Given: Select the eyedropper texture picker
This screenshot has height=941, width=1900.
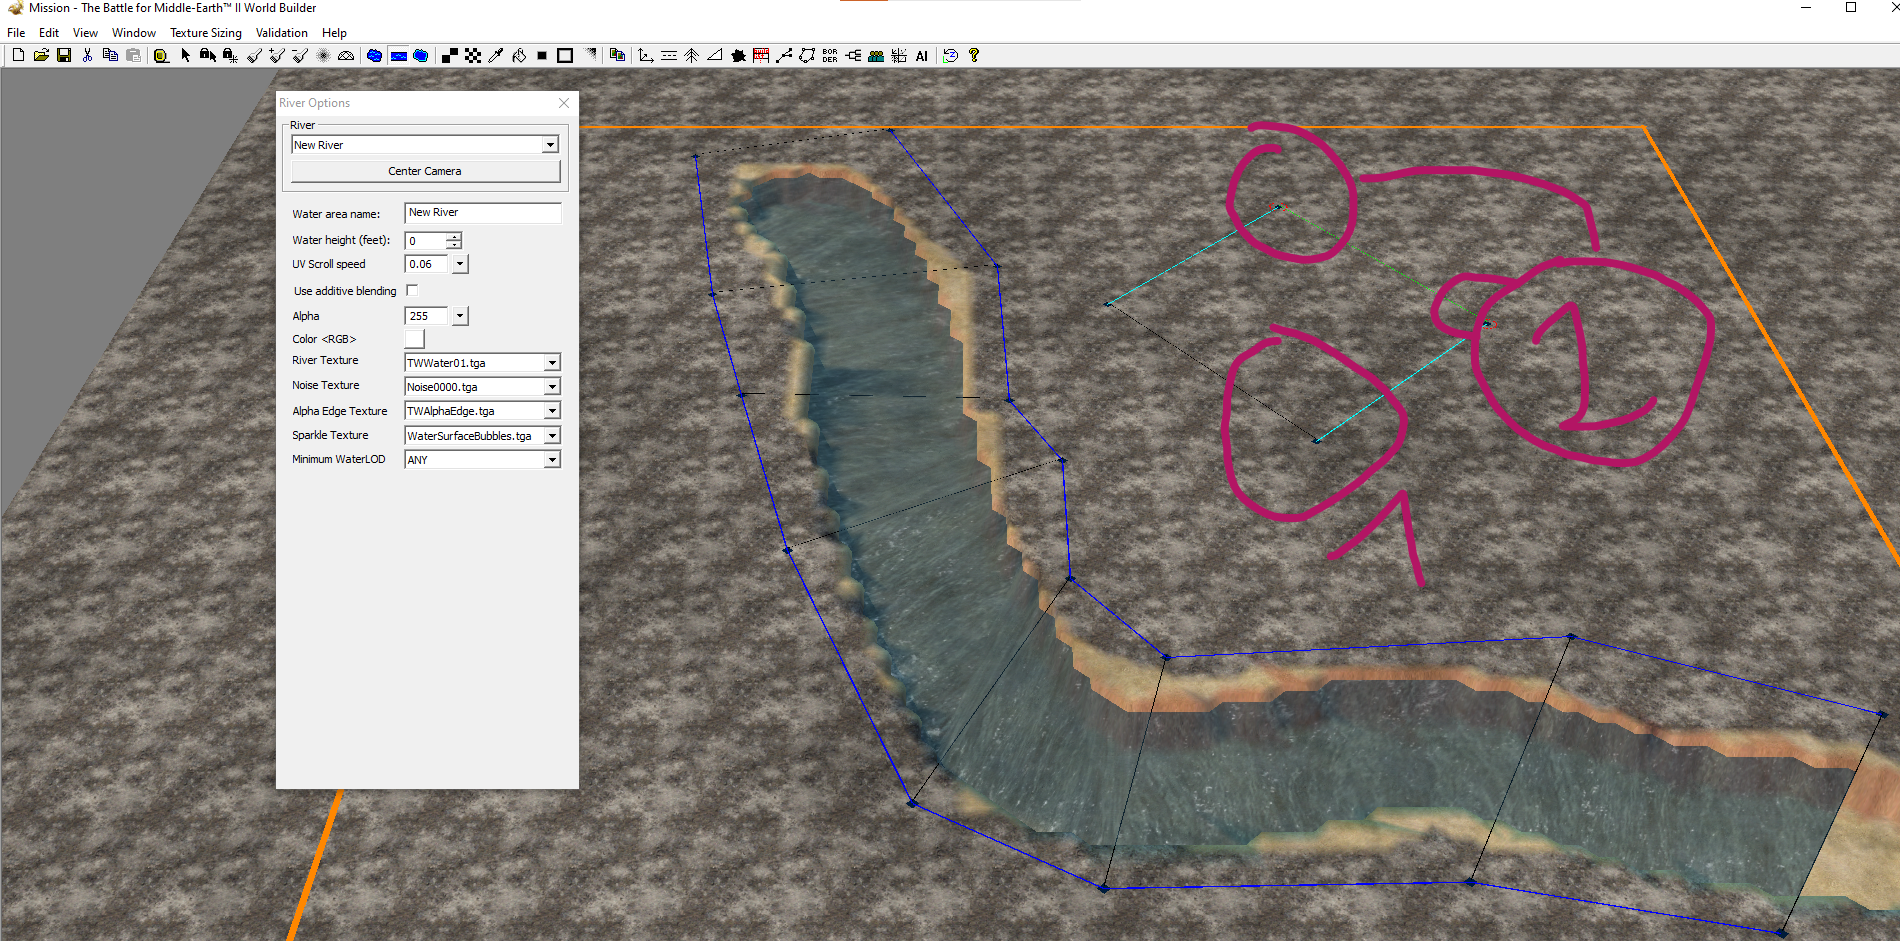Looking at the screenshot, I should click(496, 55).
